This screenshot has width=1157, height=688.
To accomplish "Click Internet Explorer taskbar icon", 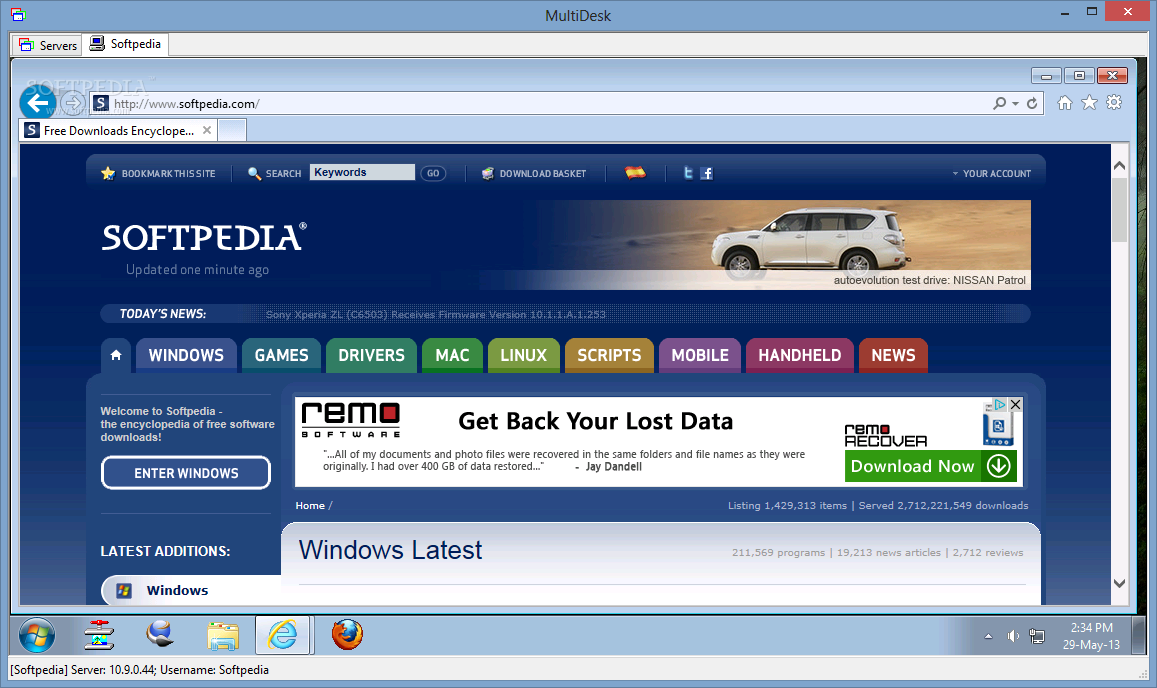I will point(283,635).
